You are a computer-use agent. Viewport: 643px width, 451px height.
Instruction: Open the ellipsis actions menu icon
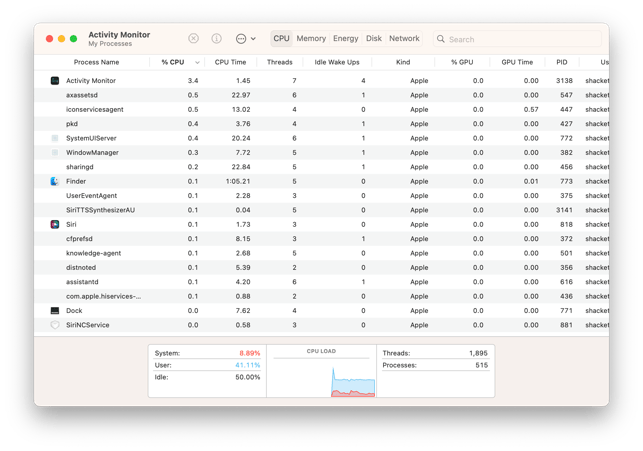241,39
